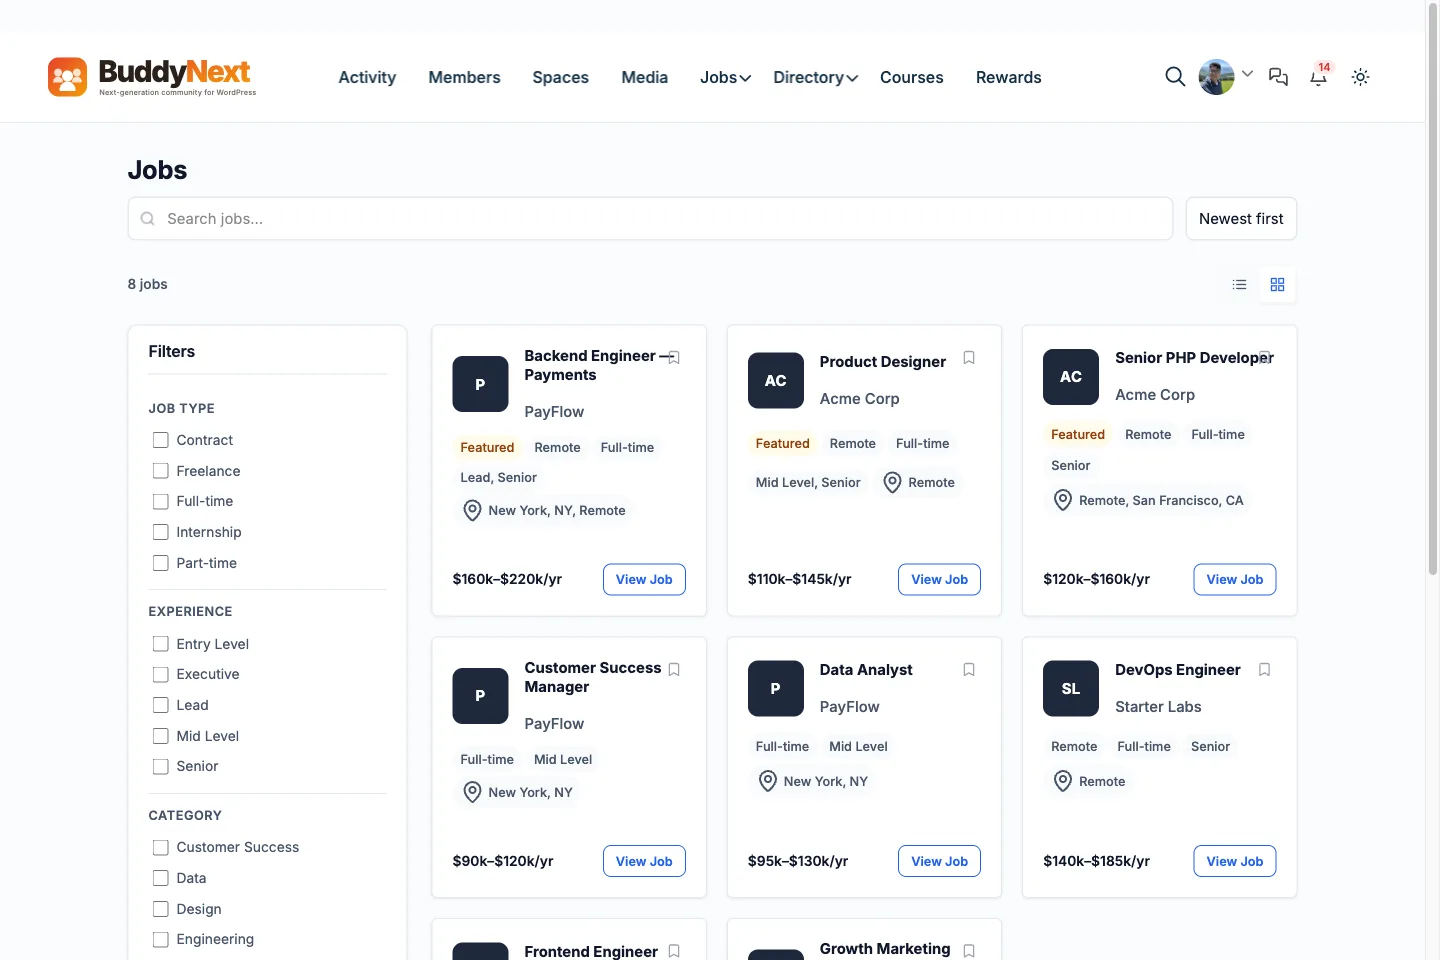The height and width of the screenshot is (960, 1440).
Task: Bookmark the Senior PHP Developer job
Action: [x=1265, y=358]
